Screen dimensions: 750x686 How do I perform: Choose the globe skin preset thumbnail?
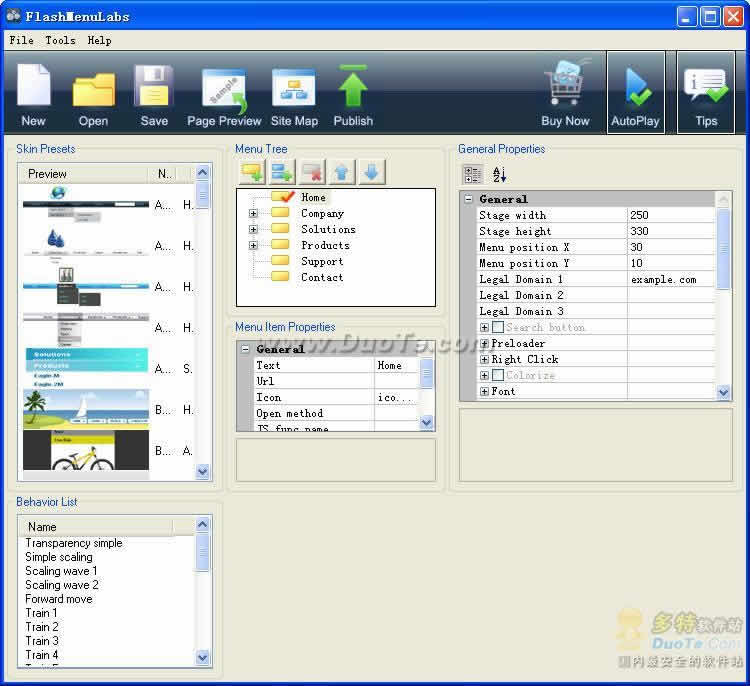pyautogui.click(x=86, y=204)
